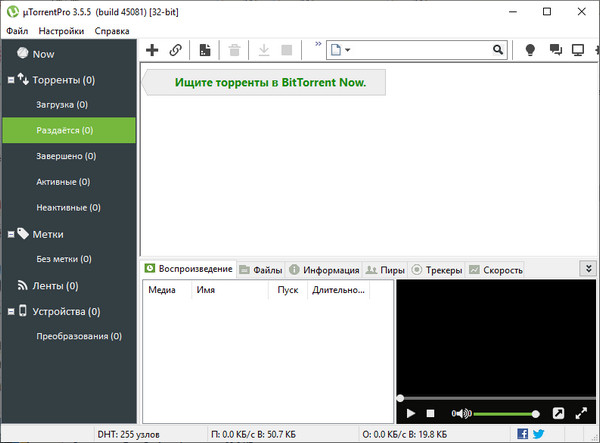The image size is (600, 443).
Task: Click the µTorrent logo in title bar
Action: point(13,12)
